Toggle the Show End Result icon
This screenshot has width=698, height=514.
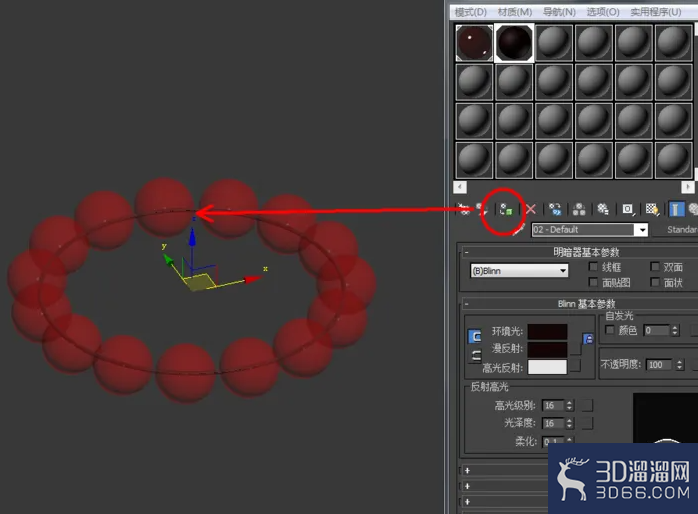point(676,209)
